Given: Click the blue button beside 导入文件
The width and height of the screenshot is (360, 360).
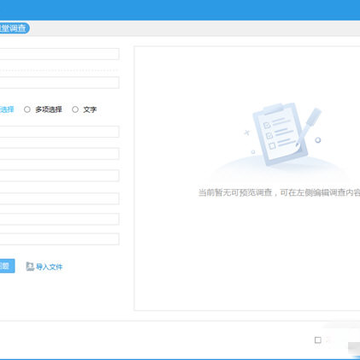Looking at the screenshot, I should 7,266.
